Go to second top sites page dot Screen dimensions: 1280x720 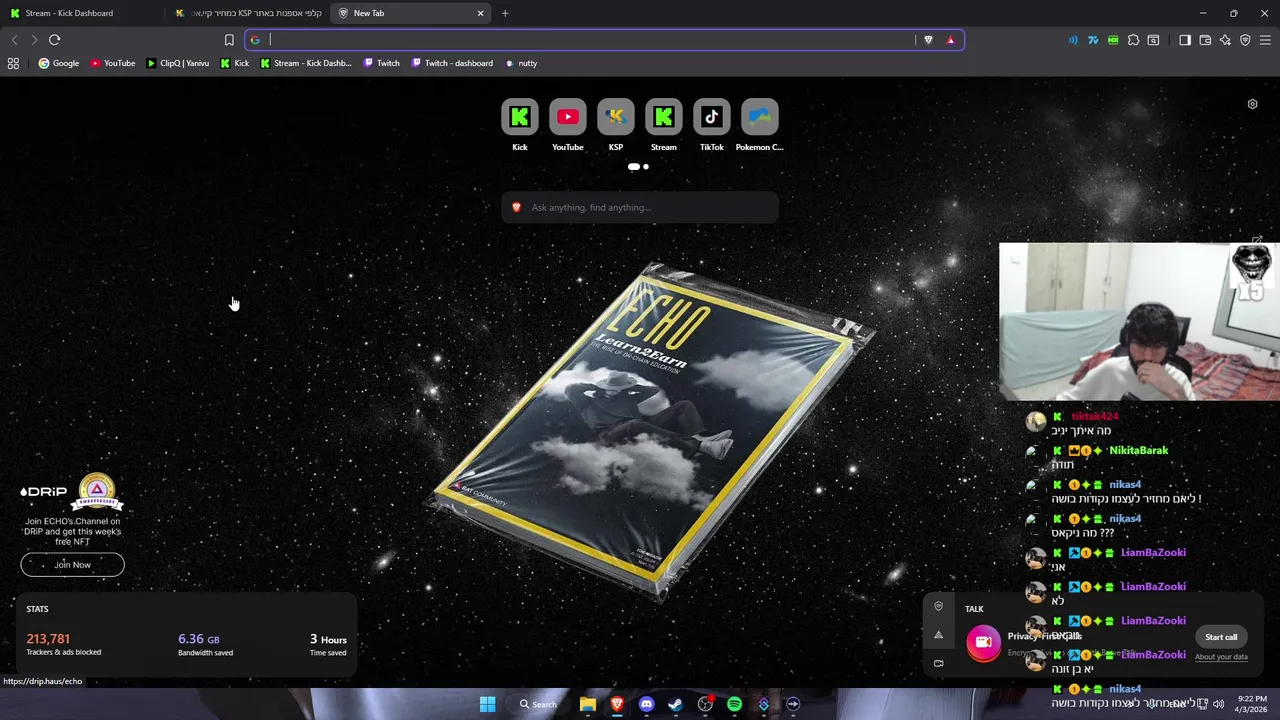tap(646, 167)
